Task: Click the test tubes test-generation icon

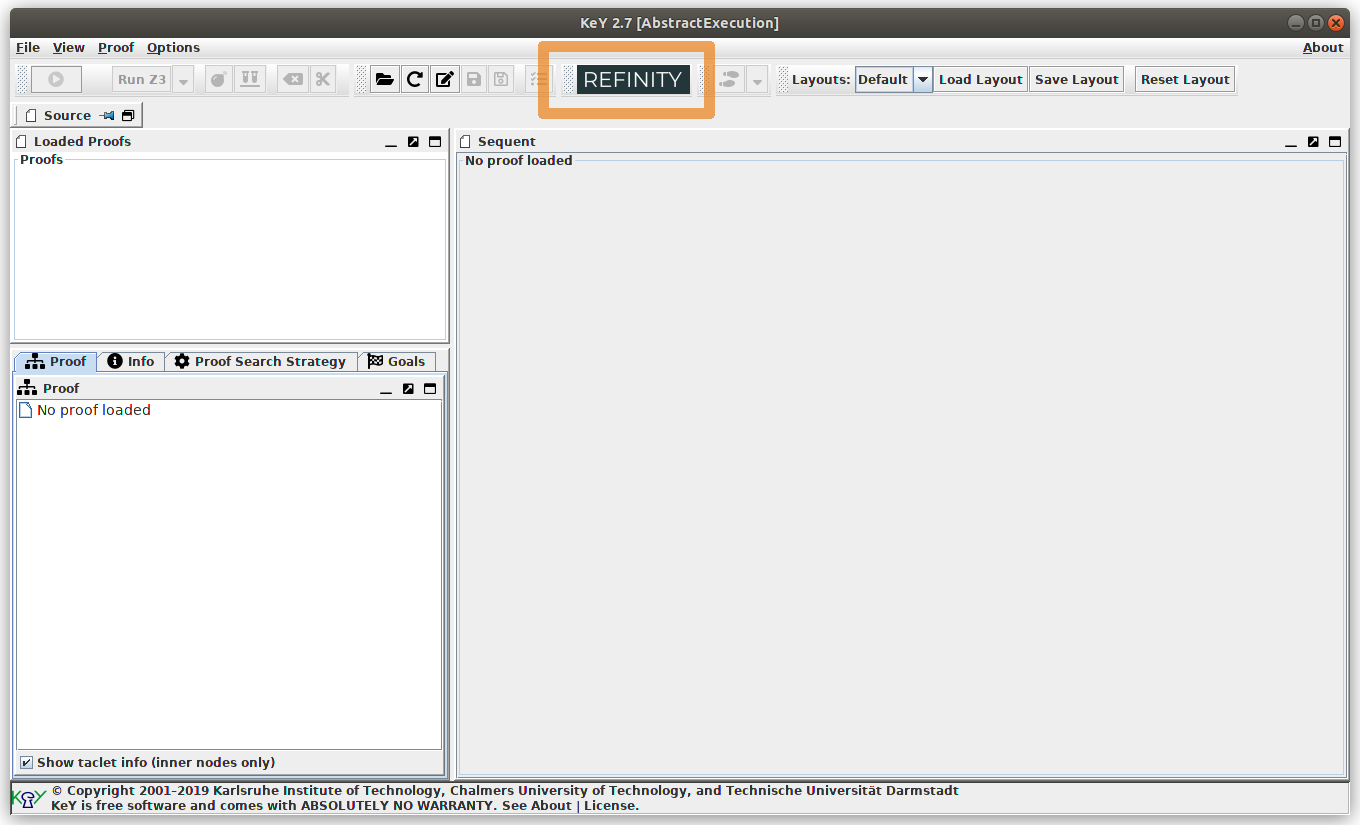Action: pos(250,80)
